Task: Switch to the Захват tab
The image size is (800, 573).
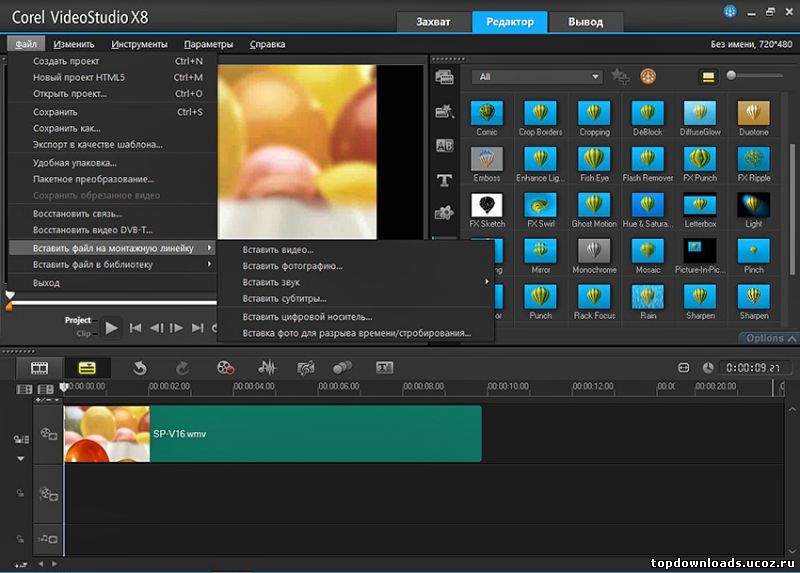Action: pyautogui.click(x=433, y=22)
